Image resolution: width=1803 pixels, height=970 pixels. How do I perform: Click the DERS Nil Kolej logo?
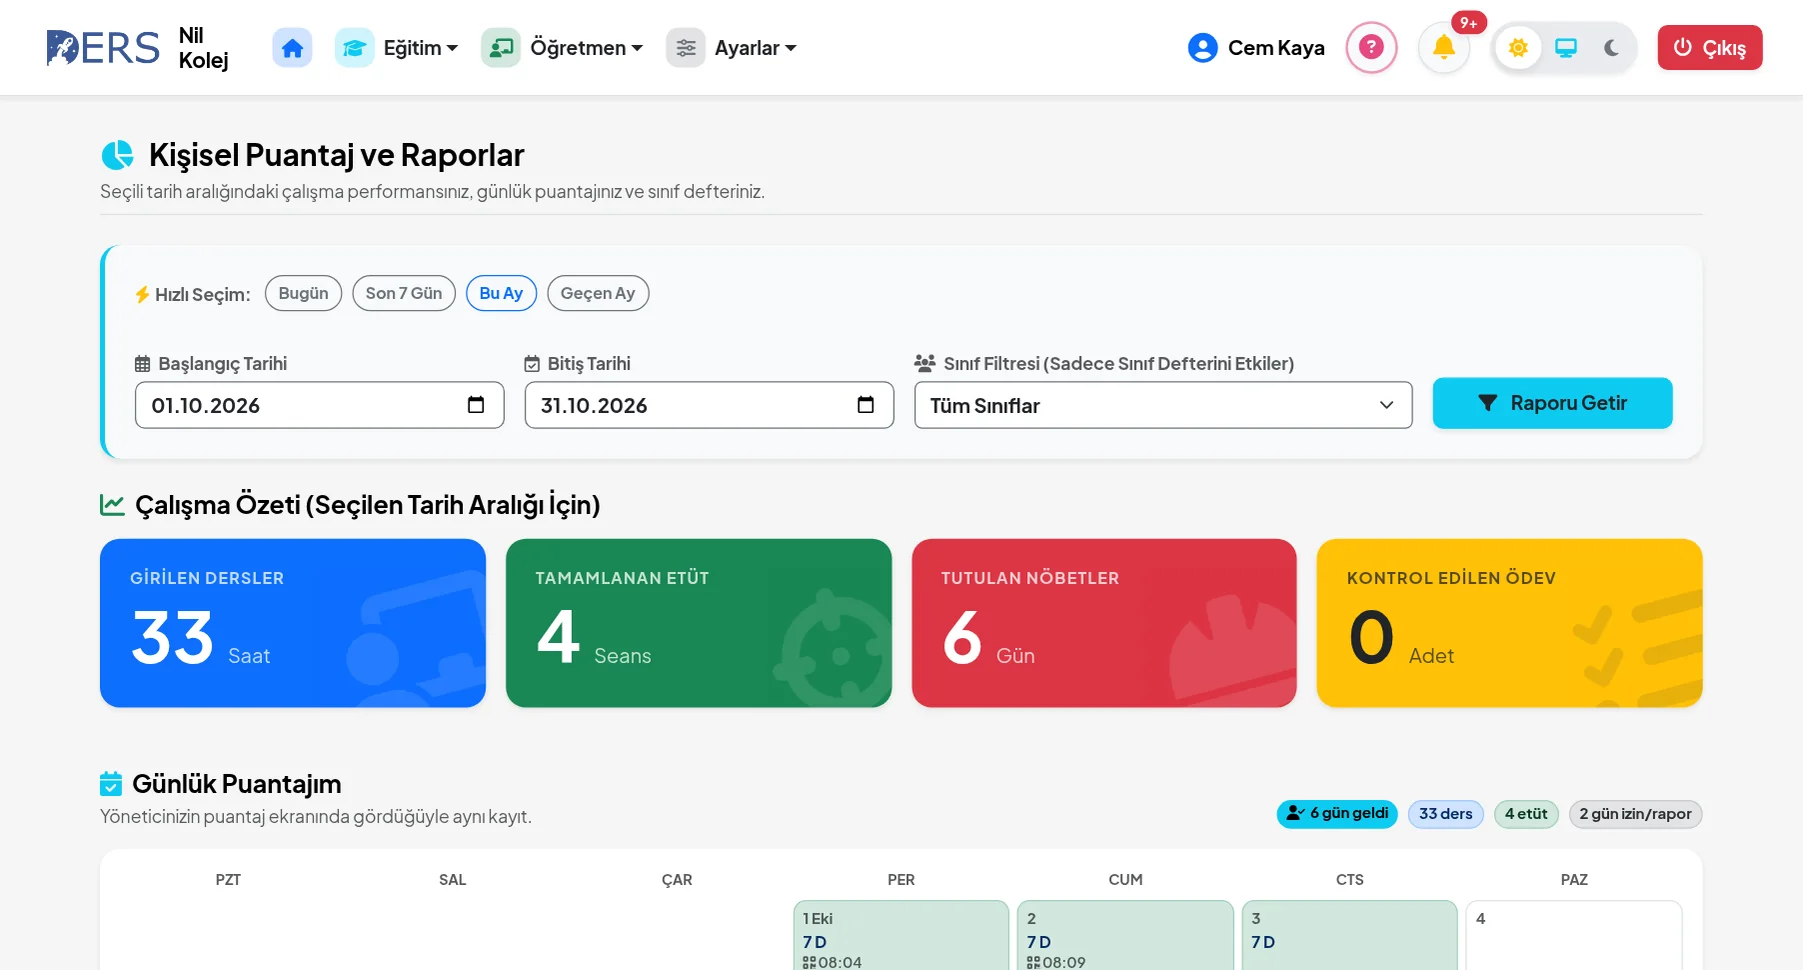point(137,48)
